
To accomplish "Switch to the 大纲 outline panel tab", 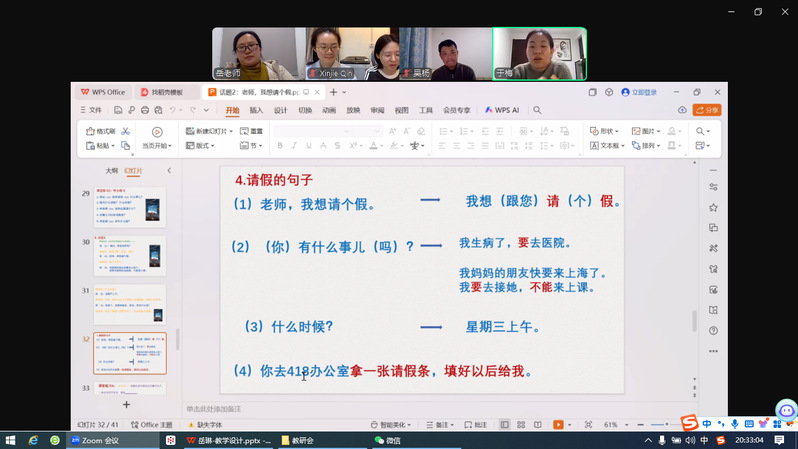I will [112, 171].
